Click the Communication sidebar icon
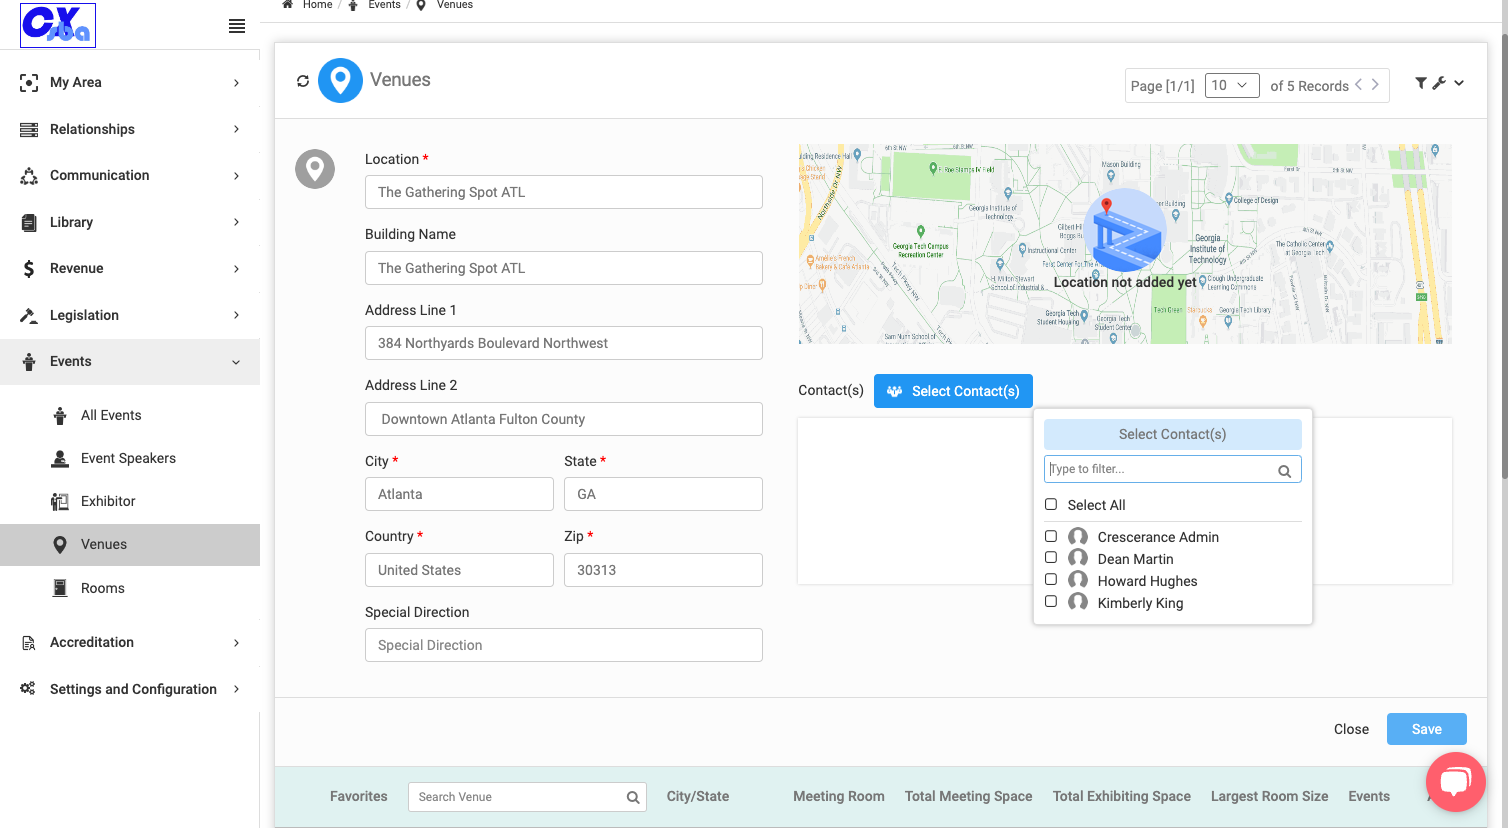 coord(29,176)
